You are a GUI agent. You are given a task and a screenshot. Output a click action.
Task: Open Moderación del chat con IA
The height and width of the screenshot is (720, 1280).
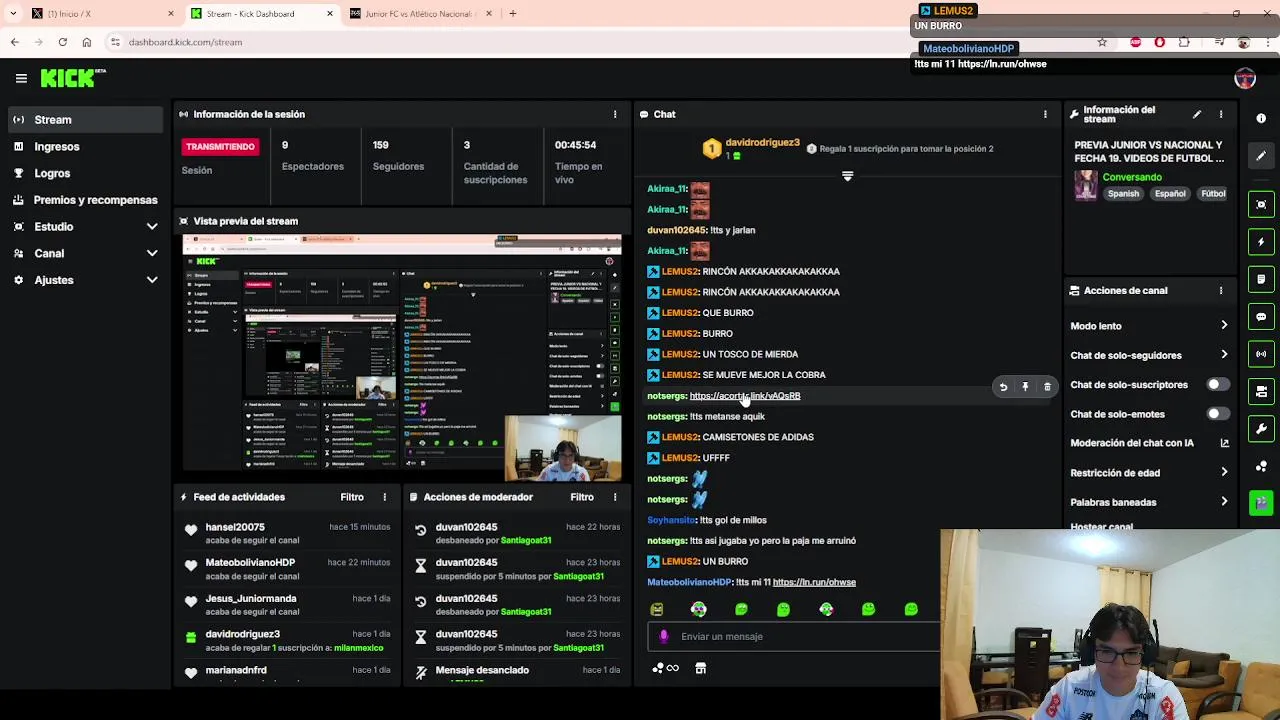tap(1150, 443)
